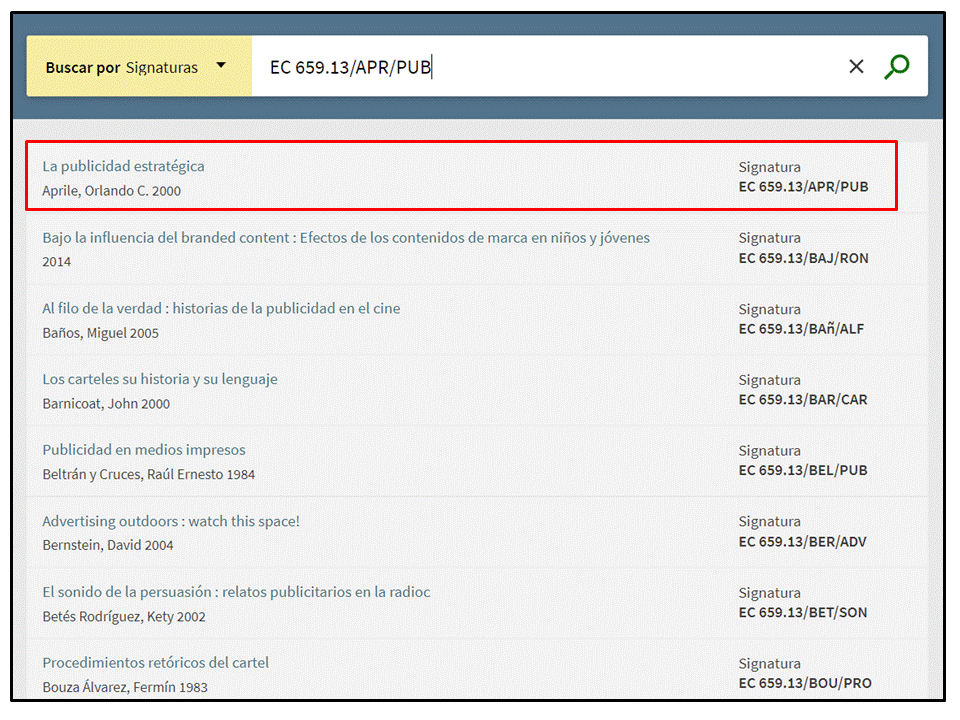This screenshot has width=960, height=720.
Task: Click author line Betés Rodríguez, Kety 2002
Action: (124, 617)
